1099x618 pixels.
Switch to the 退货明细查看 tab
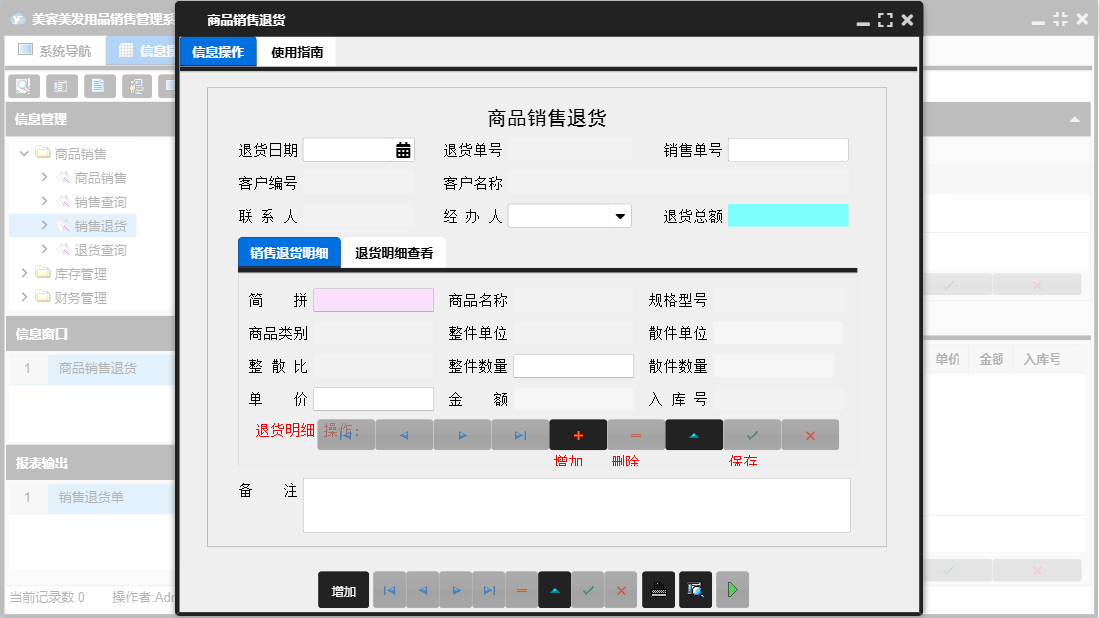point(394,252)
